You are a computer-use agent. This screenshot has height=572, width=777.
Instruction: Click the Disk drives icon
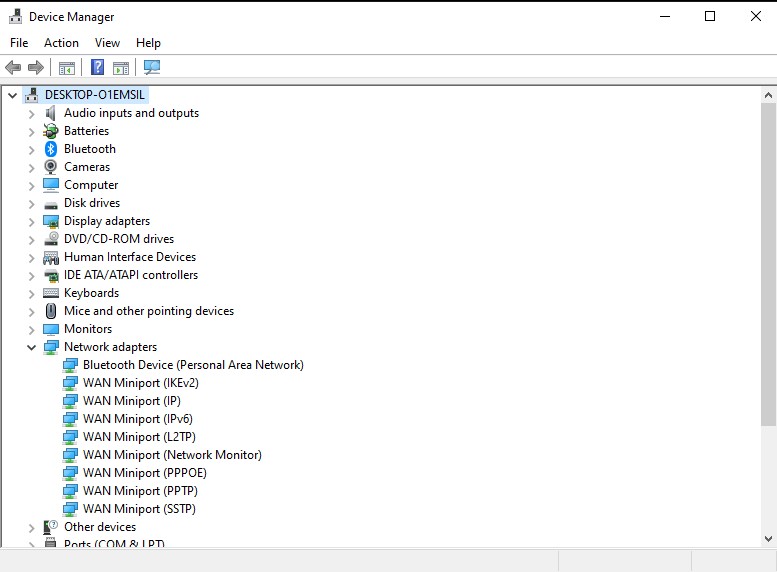pyautogui.click(x=51, y=204)
